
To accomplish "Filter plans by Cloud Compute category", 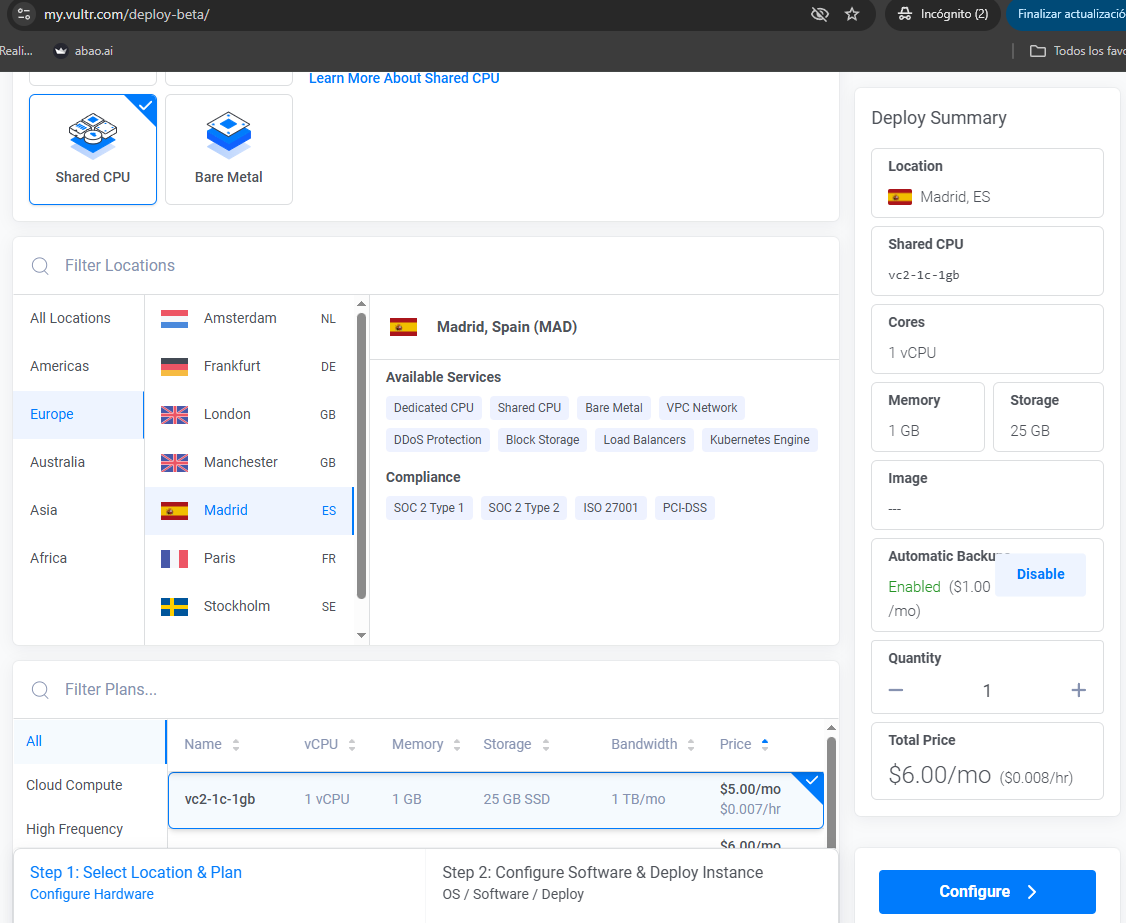I will point(74,785).
